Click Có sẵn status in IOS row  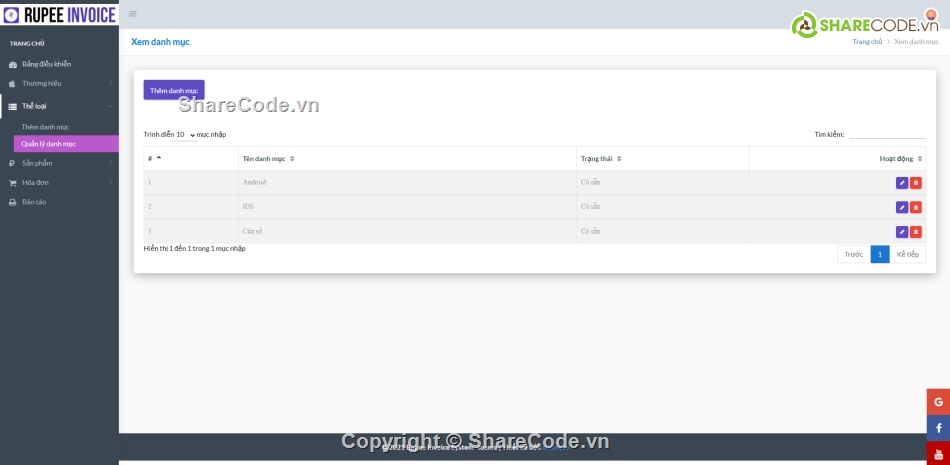pos(591,207)
